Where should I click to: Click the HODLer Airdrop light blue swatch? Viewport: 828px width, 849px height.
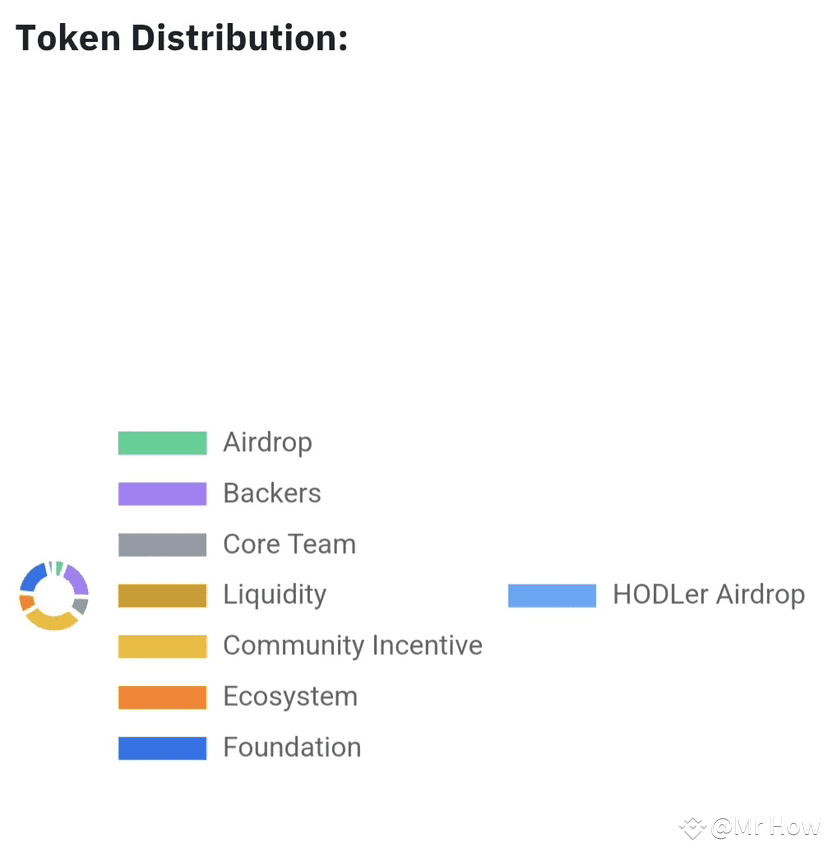click(552, 596)
